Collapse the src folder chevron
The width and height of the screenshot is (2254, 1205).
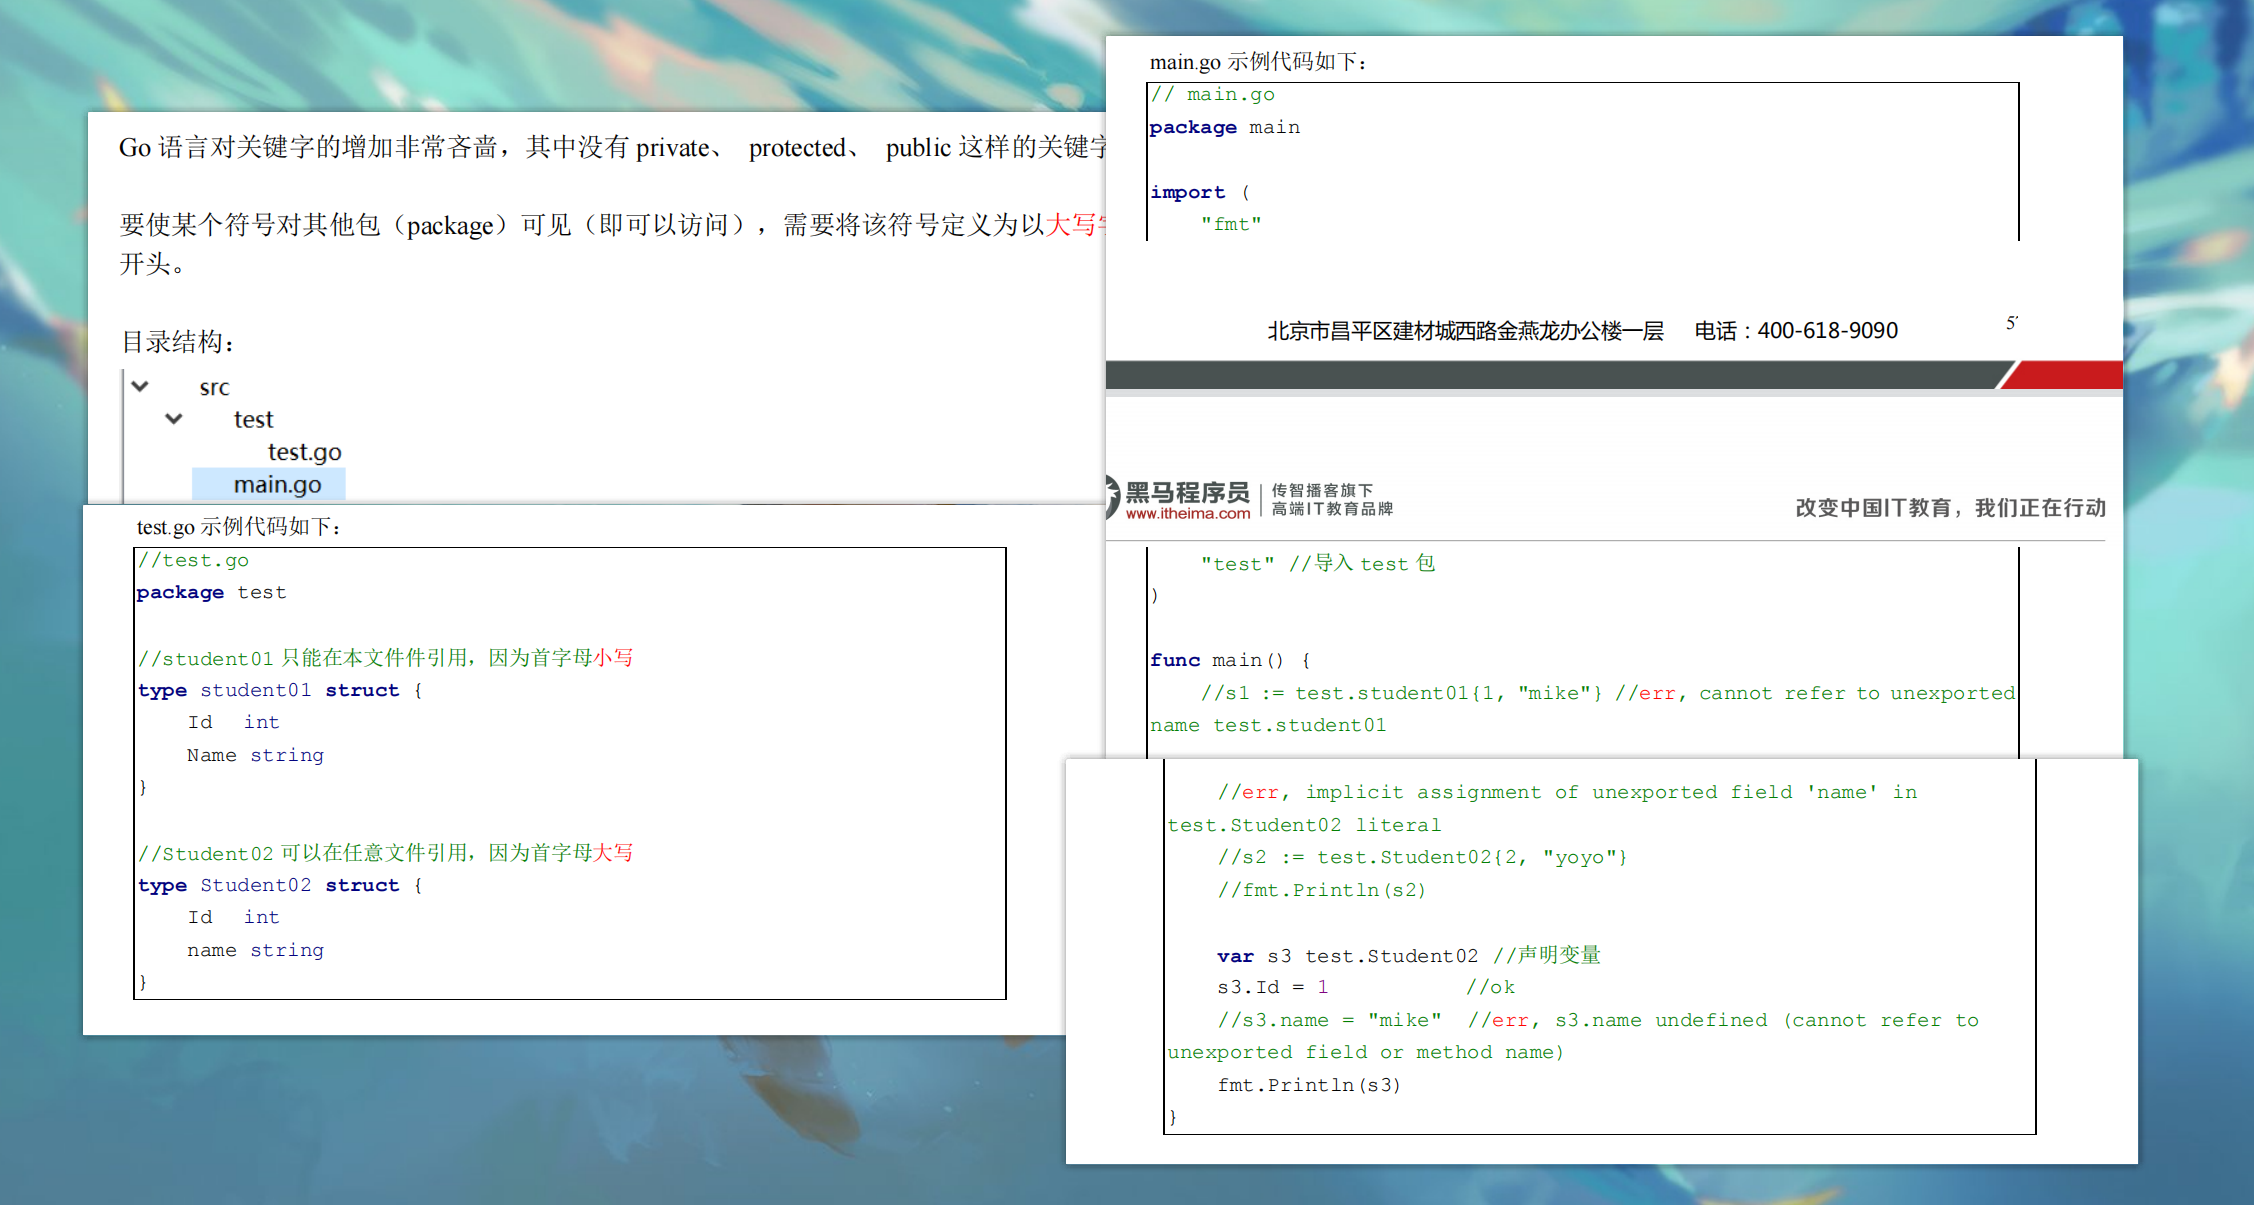(x=140, y=386)
